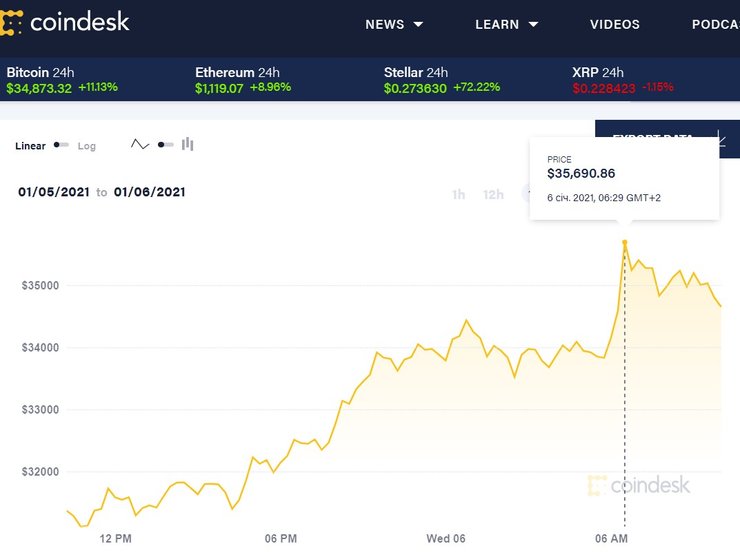Expand the LEARN dropdown arrow
The width and height of the screenshot is (740, 552).
coord(533,24)
